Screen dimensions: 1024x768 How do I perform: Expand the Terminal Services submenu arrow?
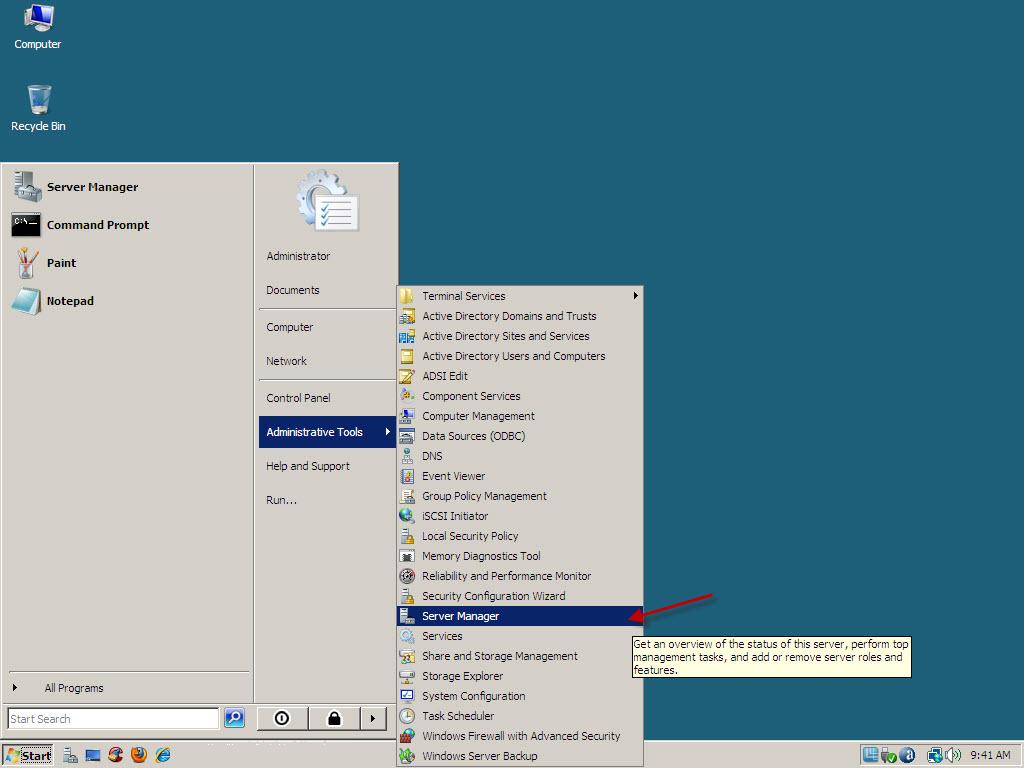pos(635,296)
